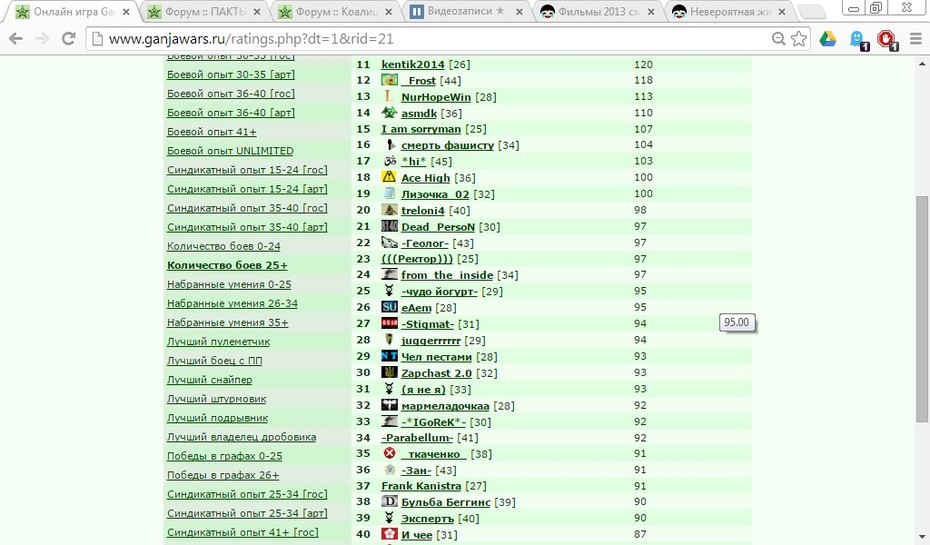930x545 pixels.
Task: Open player profile I am sorryman
Action: pyautogui.click(x=421, y=129)
